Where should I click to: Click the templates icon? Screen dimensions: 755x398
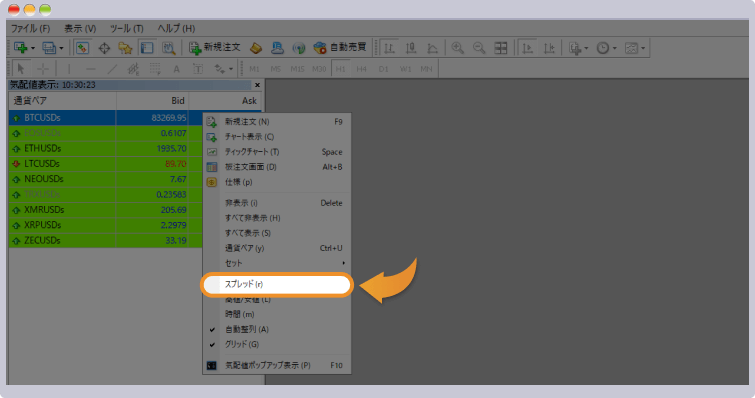click(631, 48)
